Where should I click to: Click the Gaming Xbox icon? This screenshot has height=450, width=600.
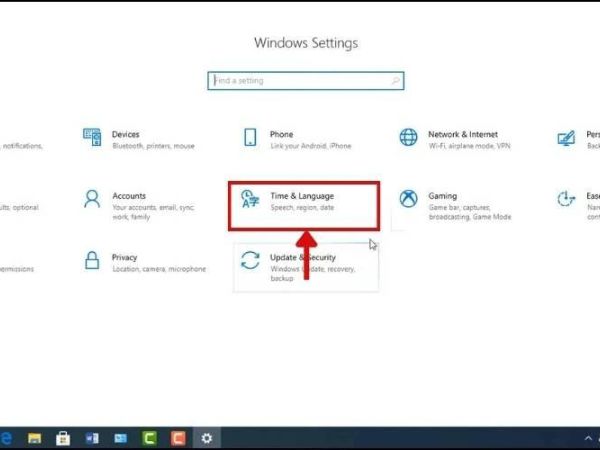(408, 199)
